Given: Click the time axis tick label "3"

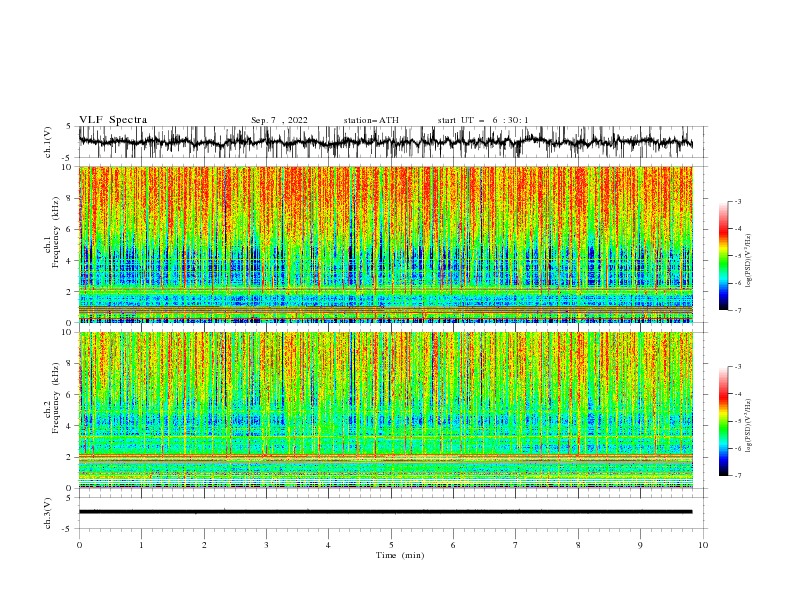Looking at the screenshot, I should coord(266,545).
